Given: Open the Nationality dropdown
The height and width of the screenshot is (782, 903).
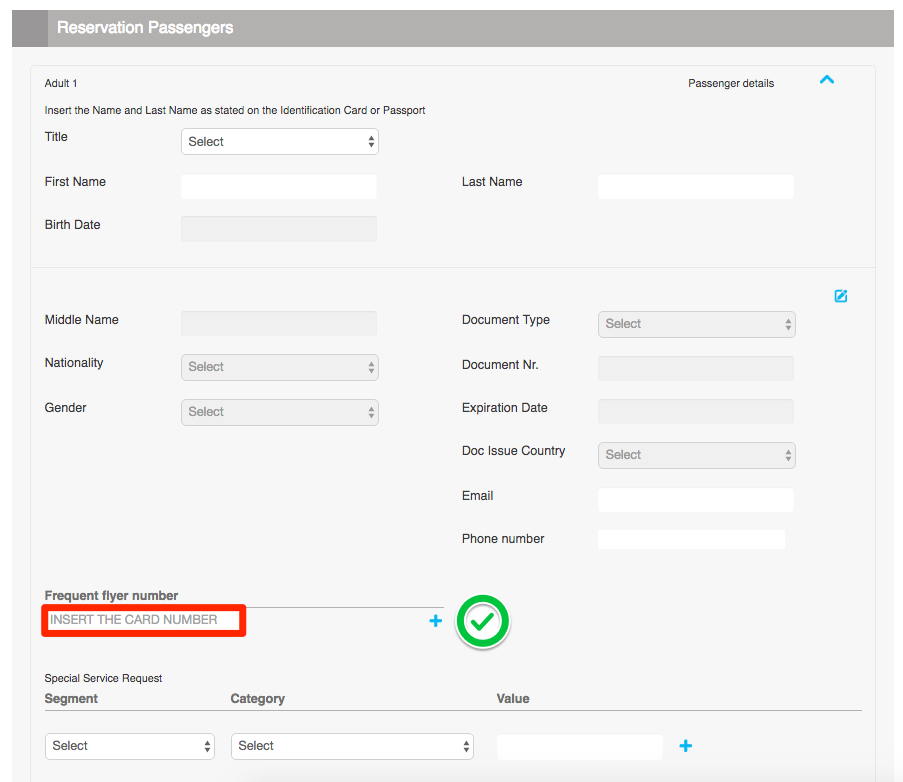Looking at the screenshot, I should click(279, 367).
